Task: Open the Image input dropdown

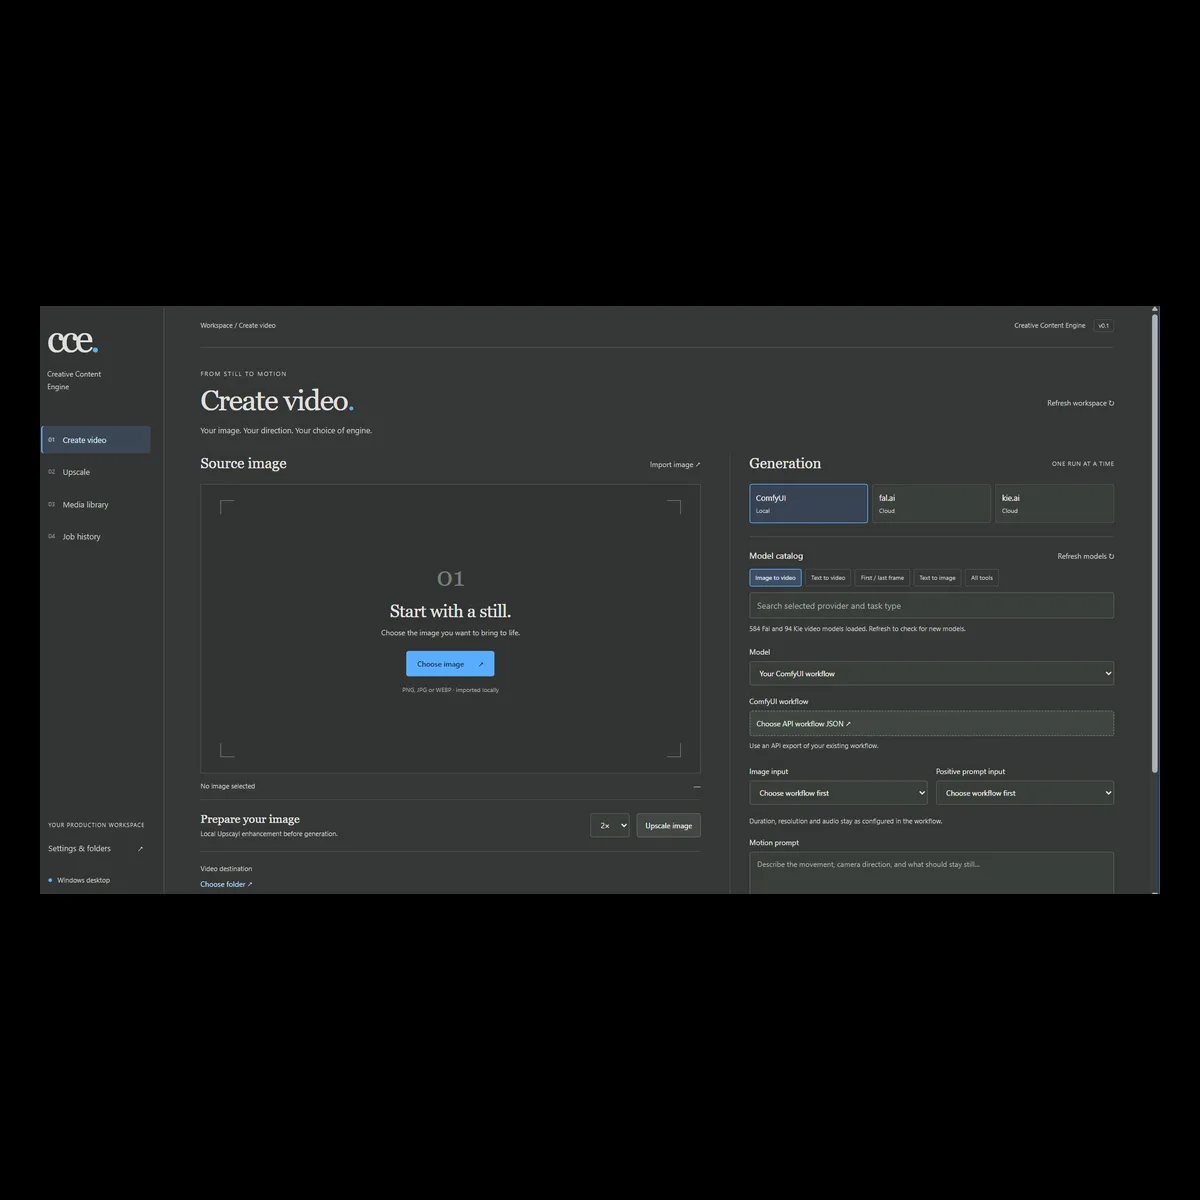Action: (838, 793)
